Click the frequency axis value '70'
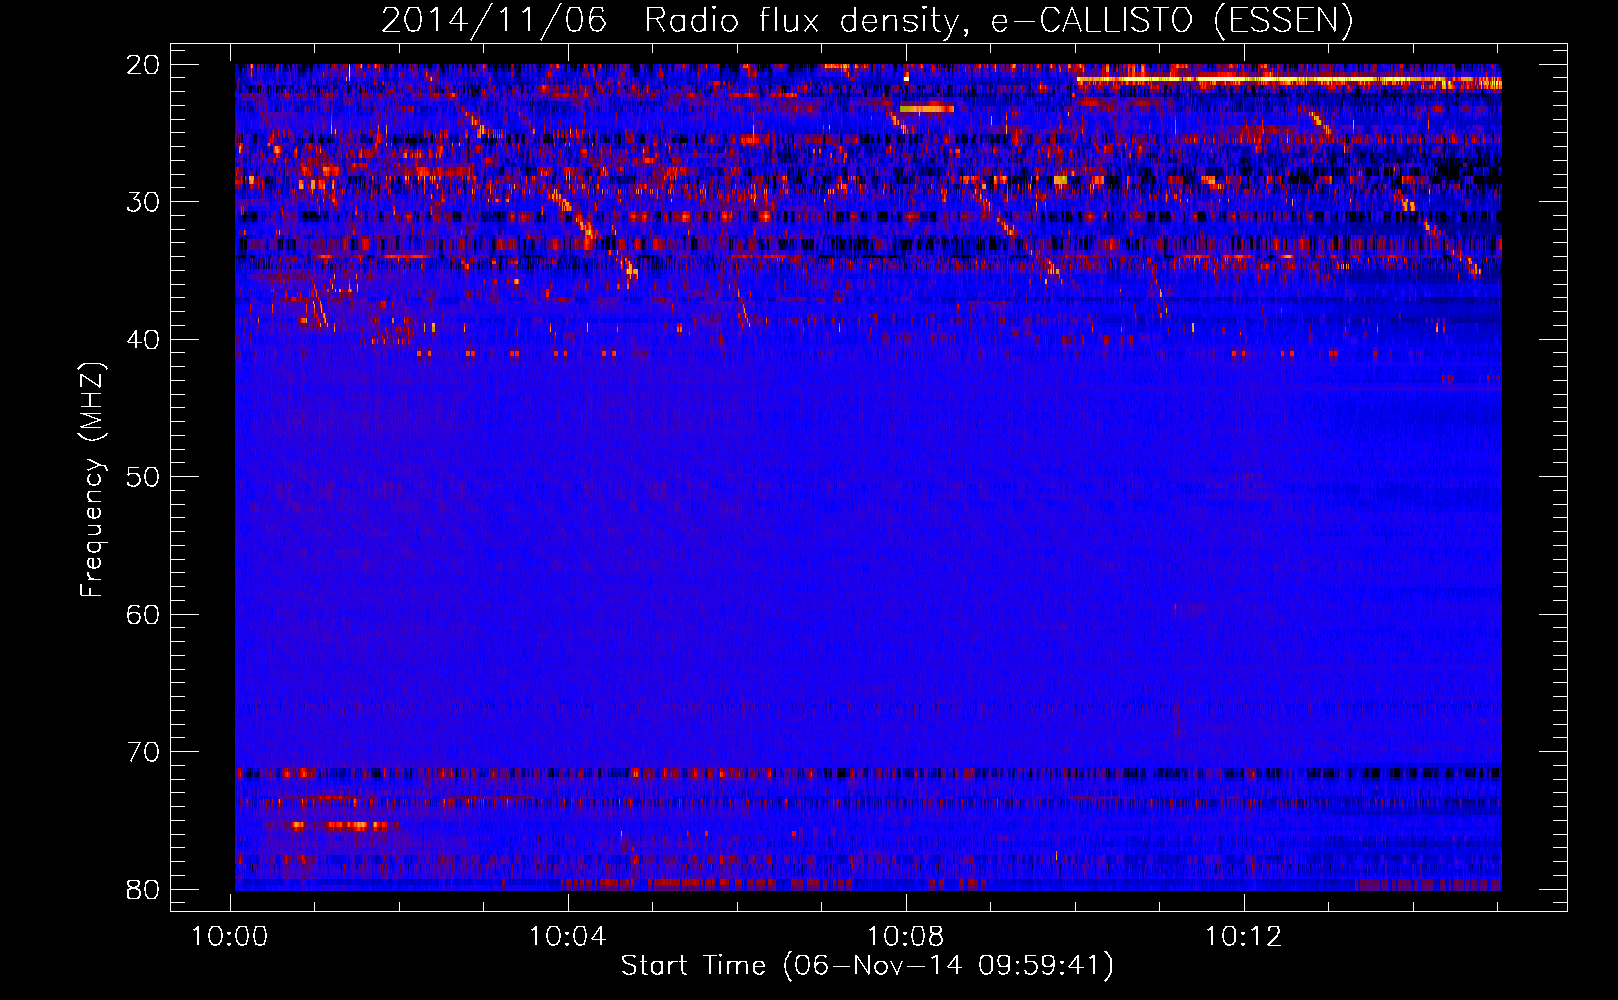The image size is (1618, 1000). pos(144,752)
